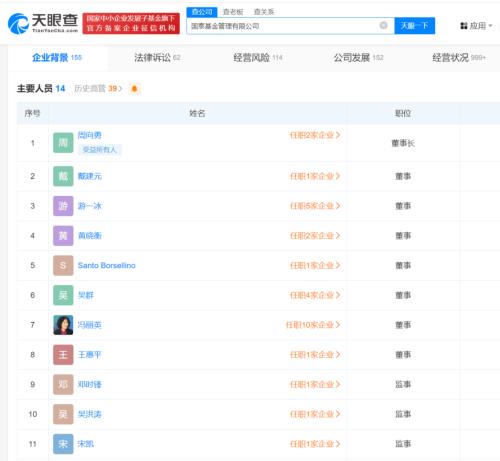500x461 pixels.
Task: Click the 职位 column header
Action: pyautogui.click(x=403, y=113)
